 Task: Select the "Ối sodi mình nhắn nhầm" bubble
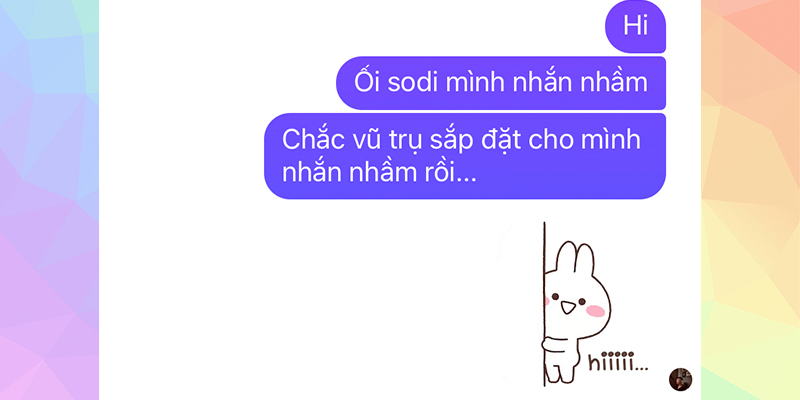501,83
